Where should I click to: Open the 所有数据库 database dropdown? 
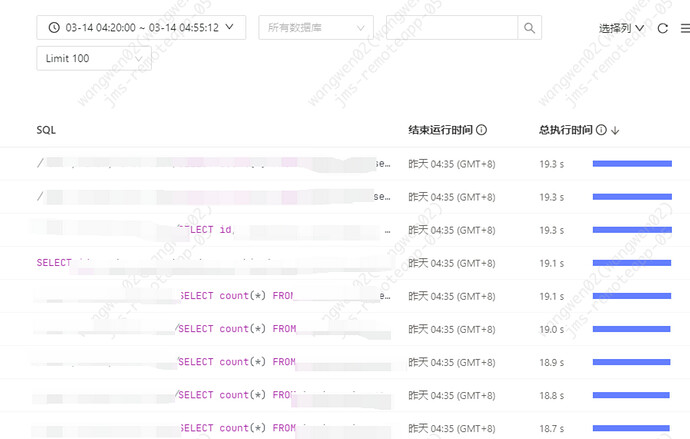(x=316, y=28)
